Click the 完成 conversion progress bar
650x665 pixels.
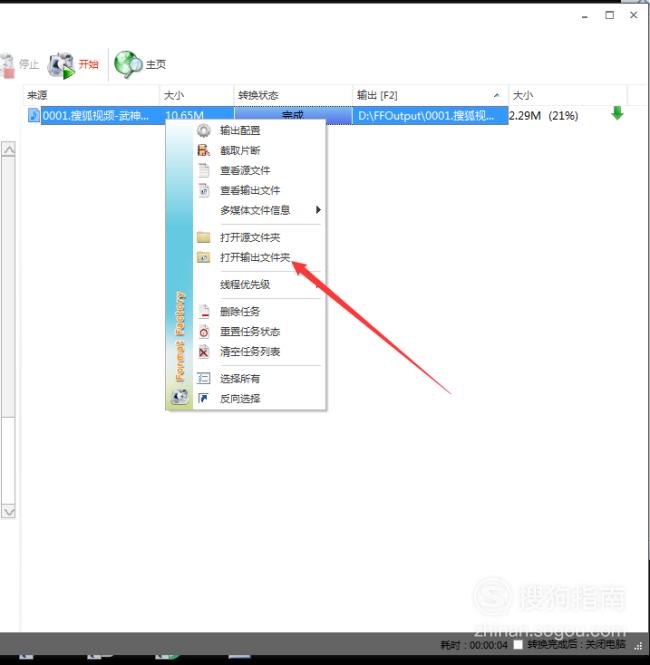pyautogui.click(x=293, y=115)
